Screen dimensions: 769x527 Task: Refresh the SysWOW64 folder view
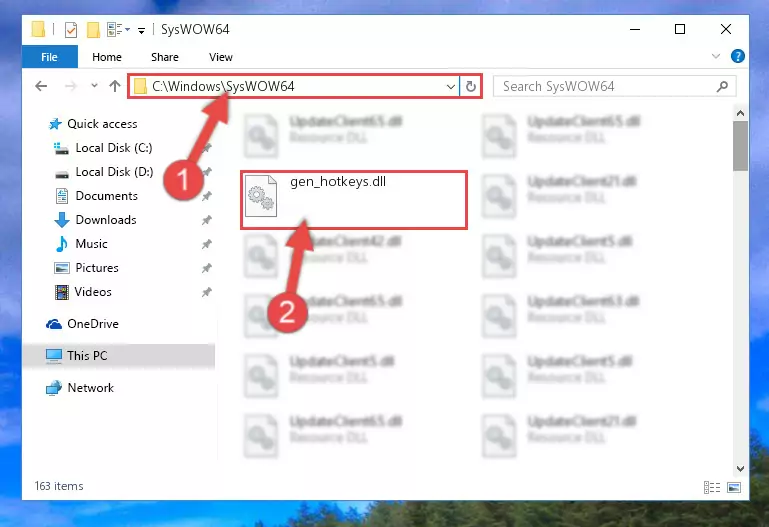[x=471, y=87]
